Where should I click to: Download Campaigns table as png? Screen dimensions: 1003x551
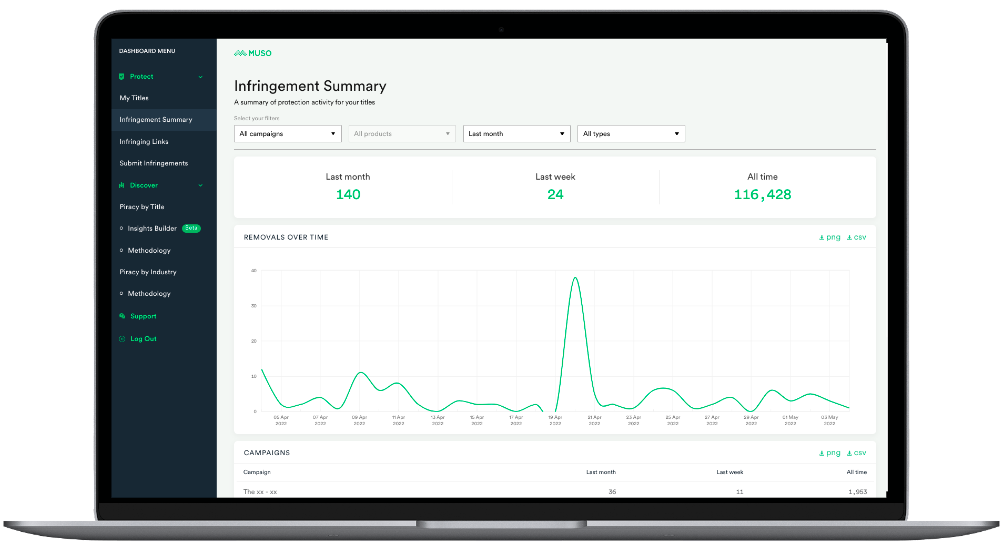pos(830,453)
